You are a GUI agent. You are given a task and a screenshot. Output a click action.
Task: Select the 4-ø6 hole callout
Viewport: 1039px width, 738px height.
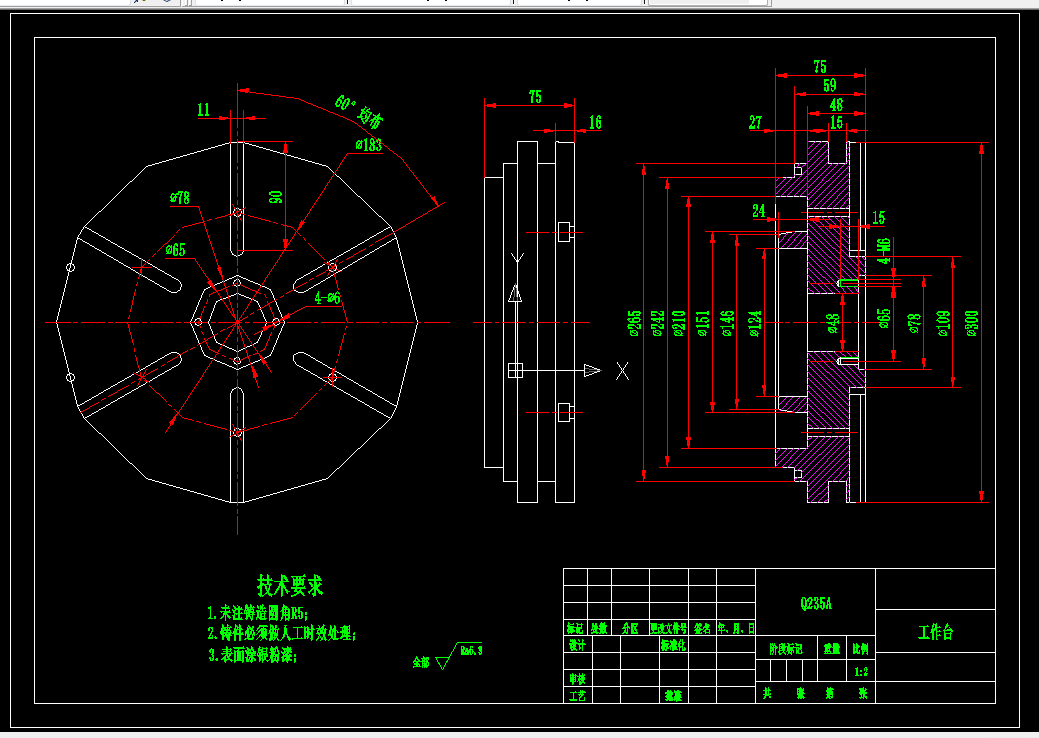327,298
